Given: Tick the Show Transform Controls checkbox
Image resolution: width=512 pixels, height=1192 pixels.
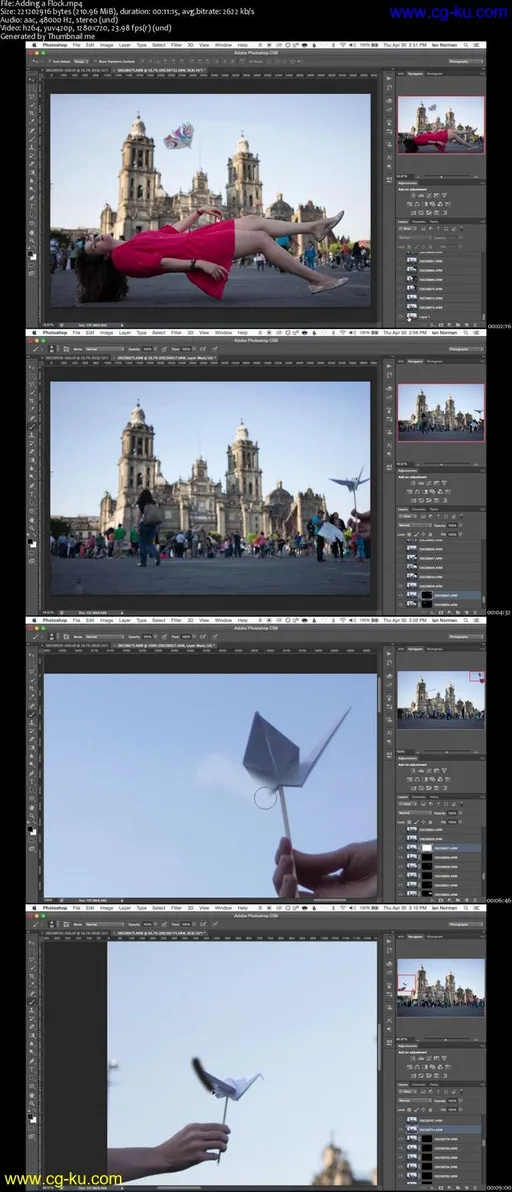Looking at the screenshot, I should (95, 61).
